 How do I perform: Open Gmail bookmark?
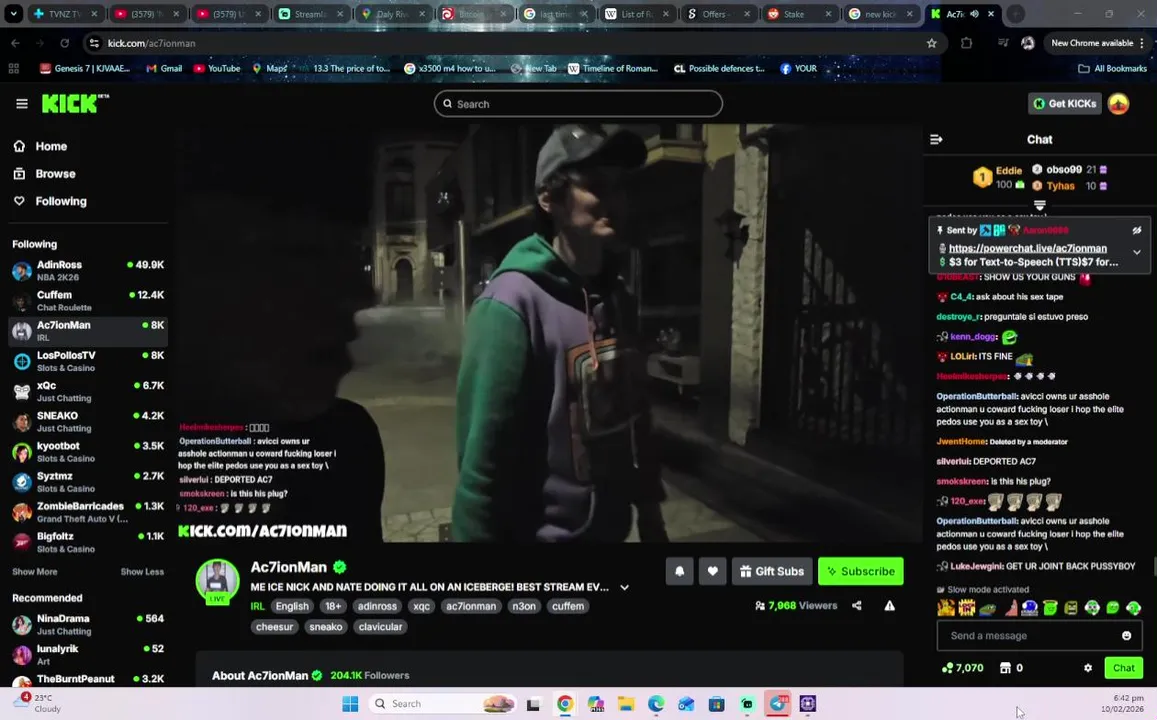[164, 69]
